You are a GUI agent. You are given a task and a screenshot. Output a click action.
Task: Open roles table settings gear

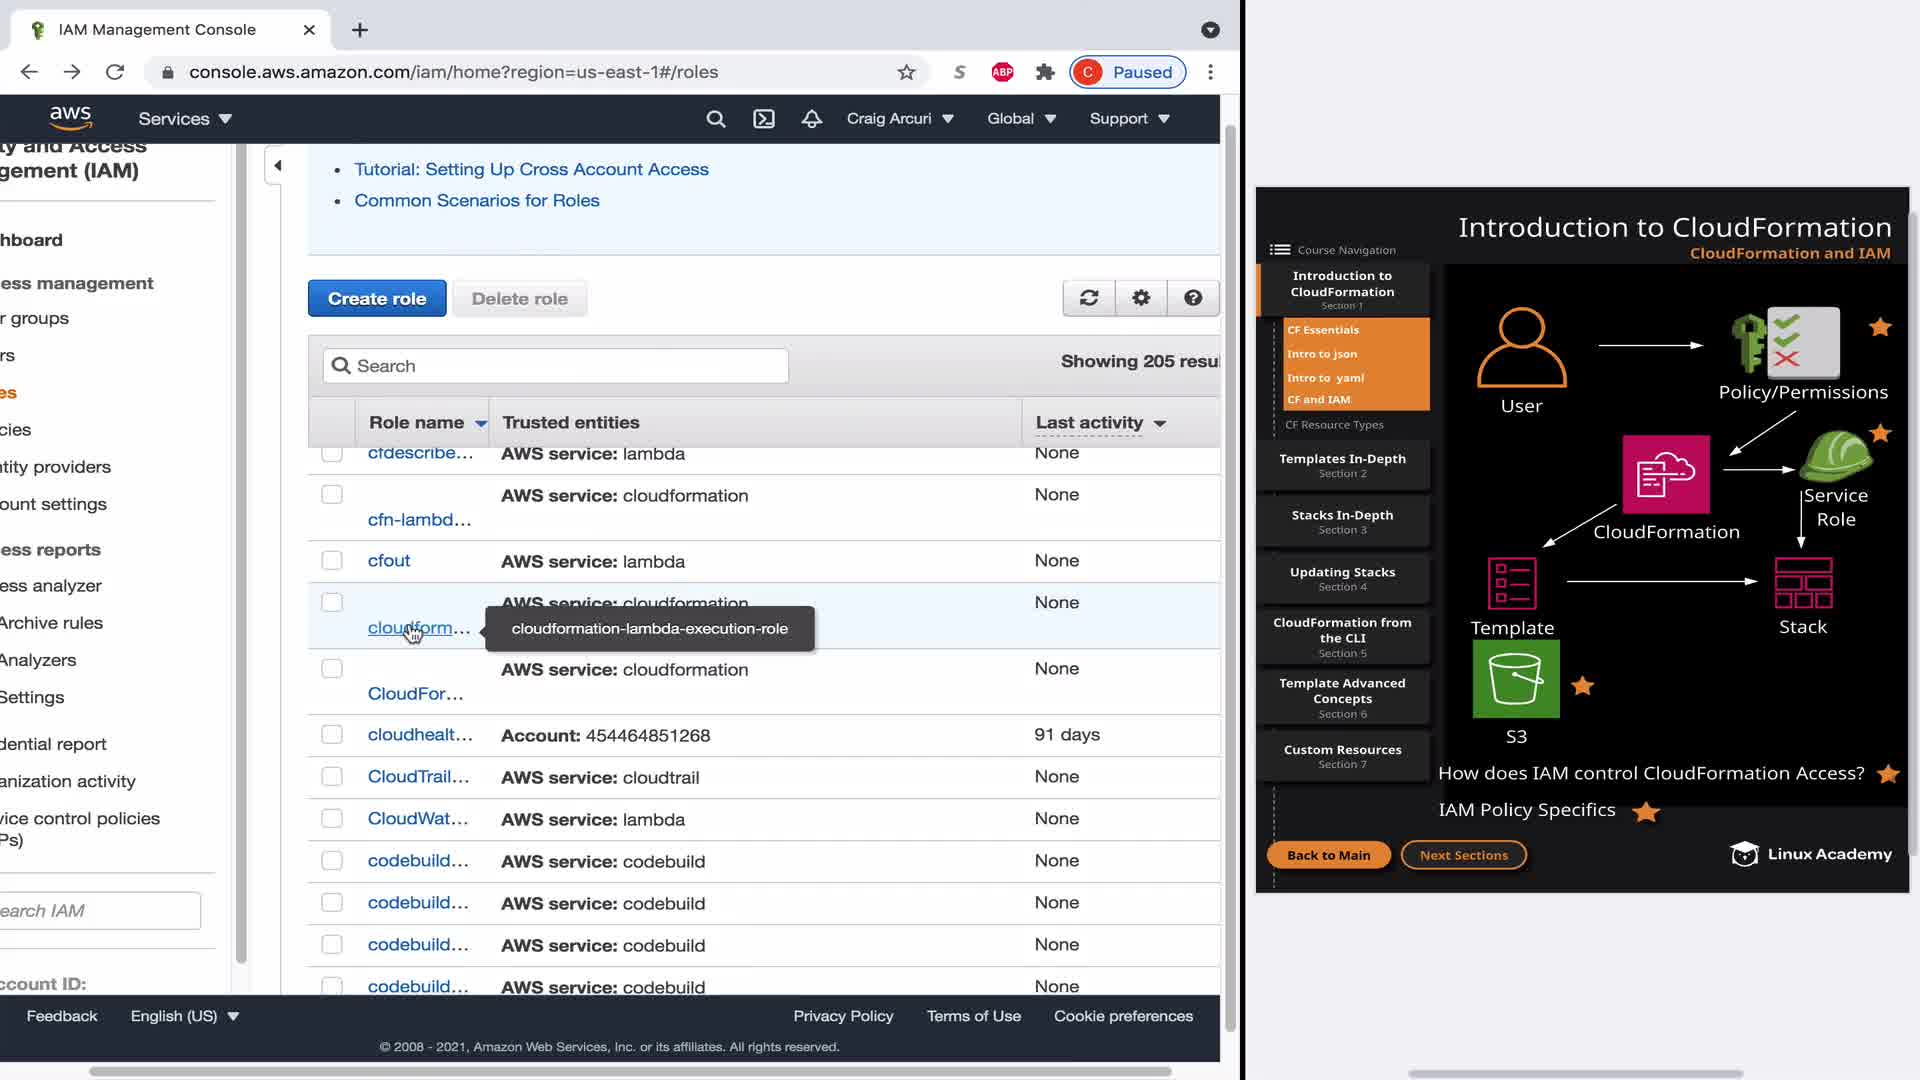pyautogui.click(x=1141, y=298)
